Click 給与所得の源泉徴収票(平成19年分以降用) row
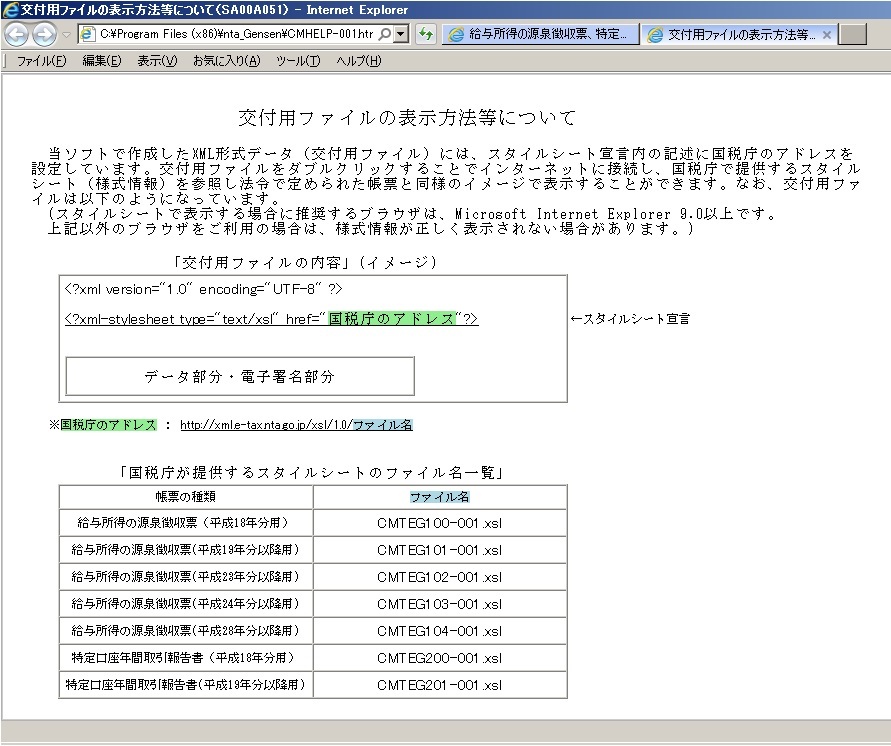Image resolution: width=891 pixels, height=746 pixels. pos(186,550)
